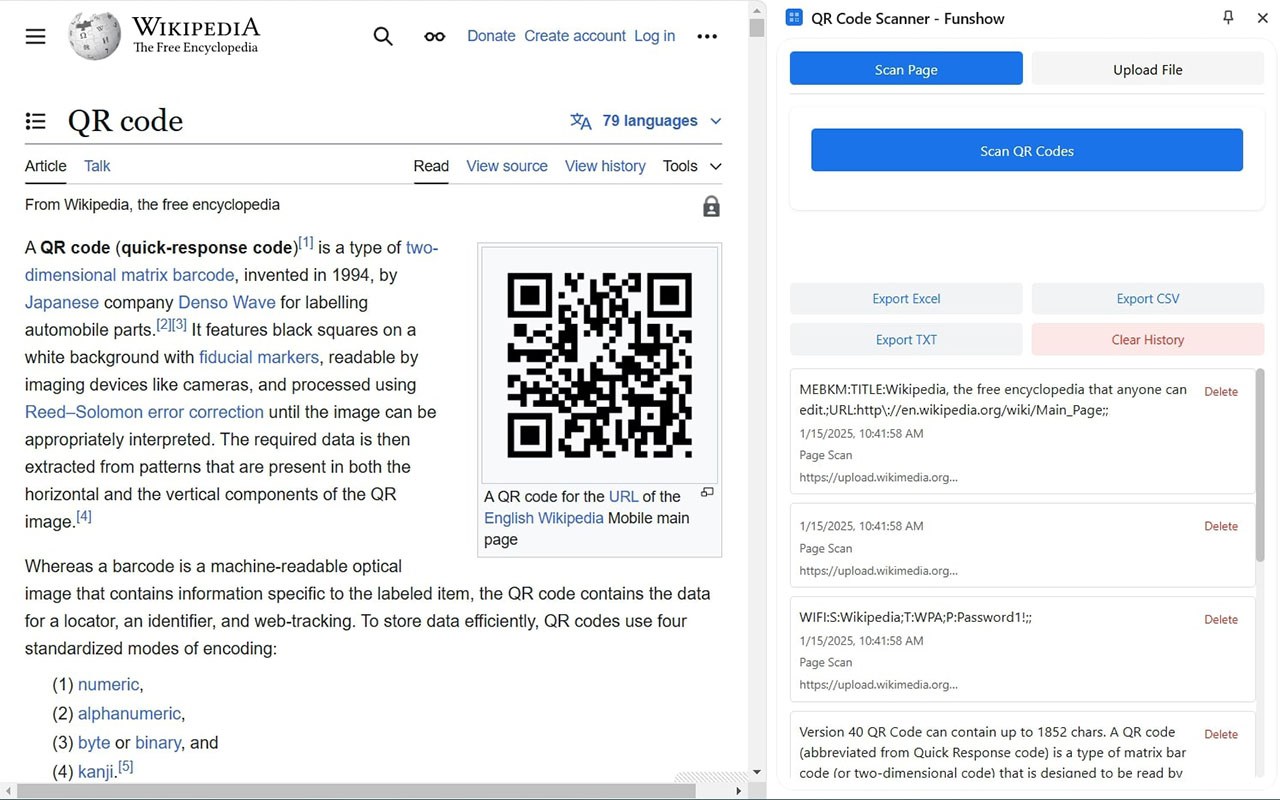
Task: Click the scroll-right arrow of horizontal scrollbar
Action: point(739,791)
